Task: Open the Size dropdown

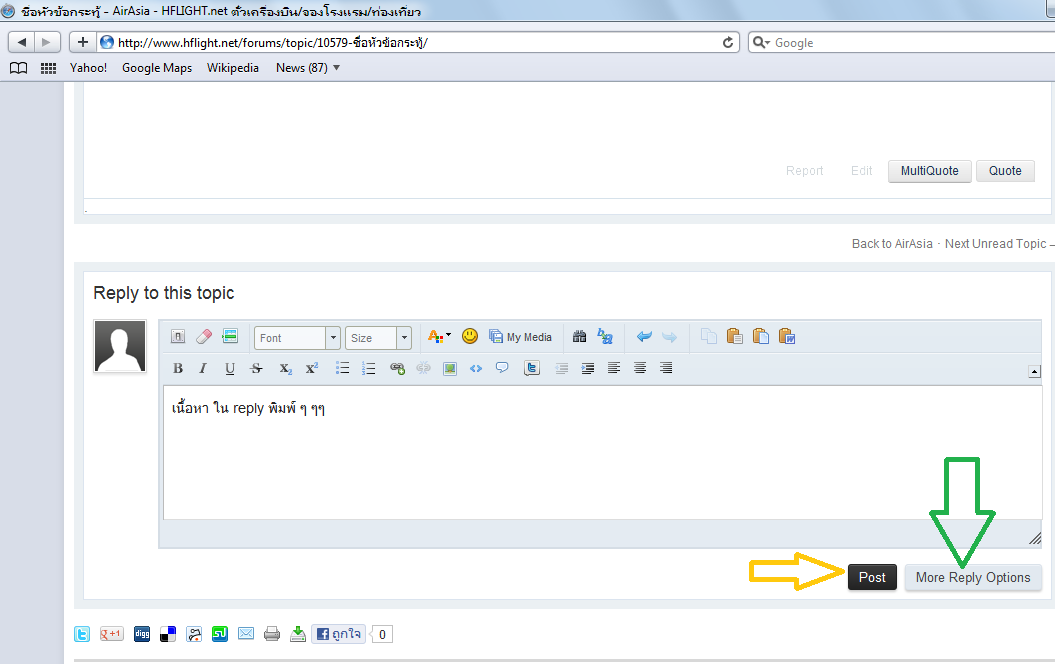Action: (378, 338)
